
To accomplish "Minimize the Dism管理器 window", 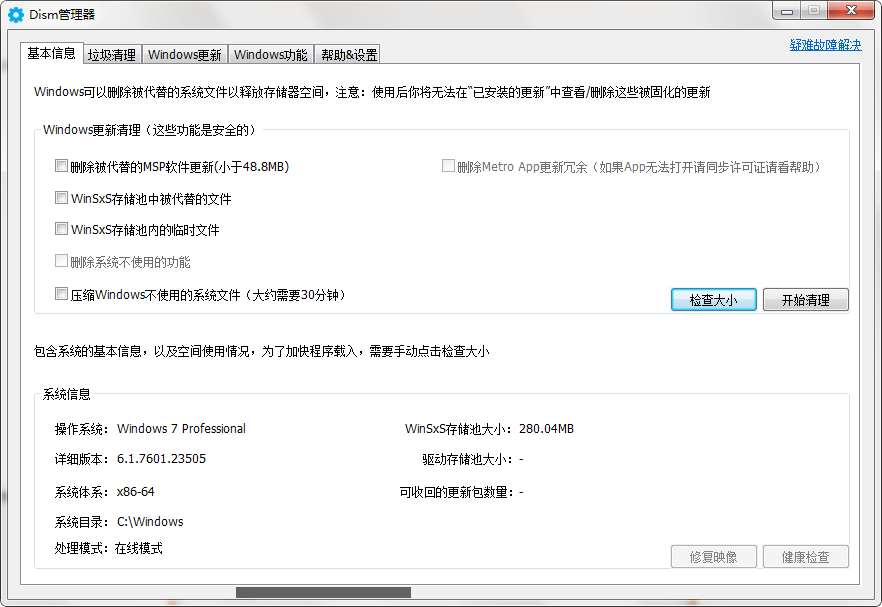I will (x=787, y=11).
